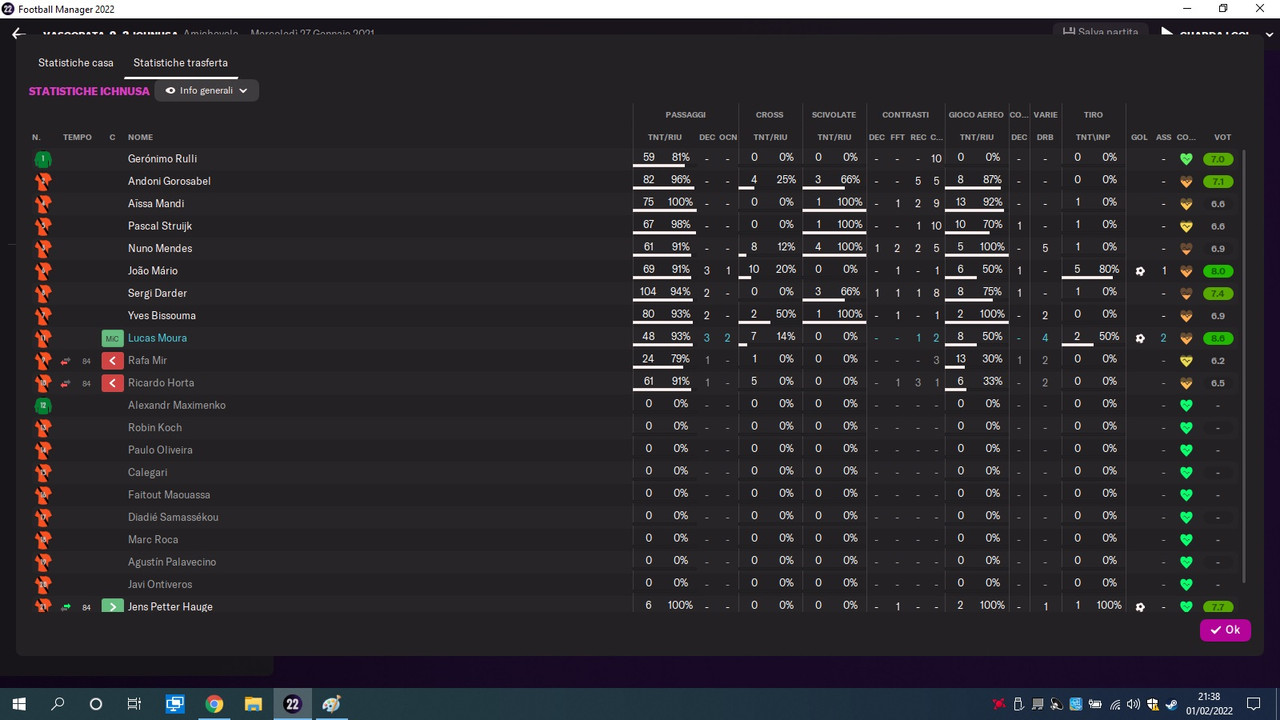Open Windows Start menu
Viewport: 1280px width, 720px height.
[19, 704]
